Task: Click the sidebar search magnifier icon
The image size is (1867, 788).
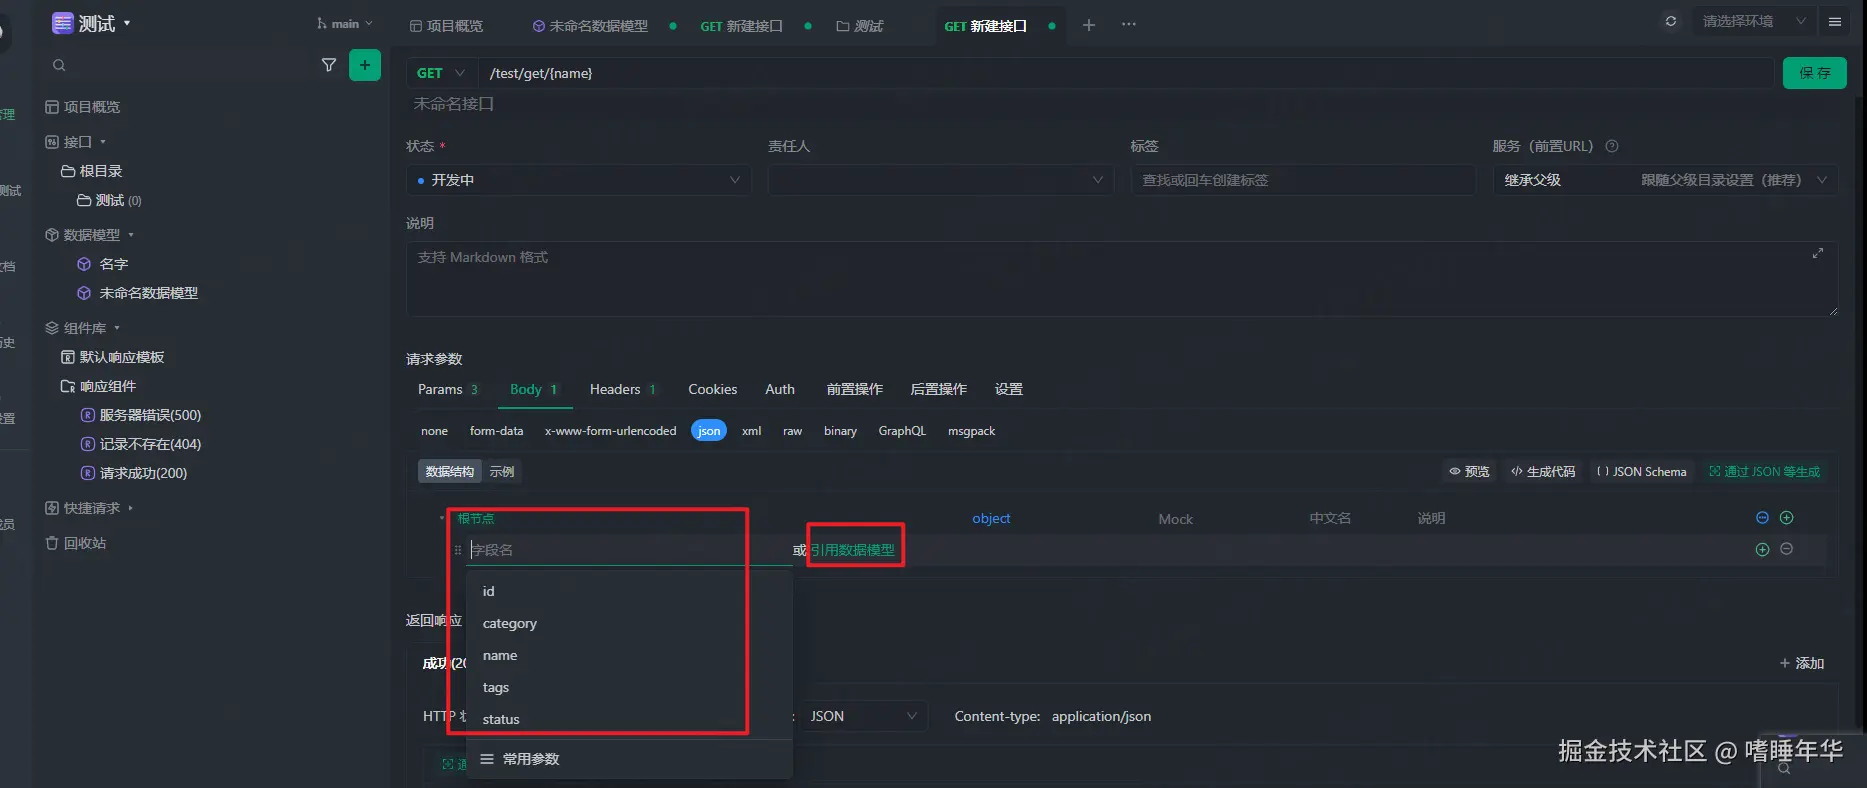Action: point(59,65)
